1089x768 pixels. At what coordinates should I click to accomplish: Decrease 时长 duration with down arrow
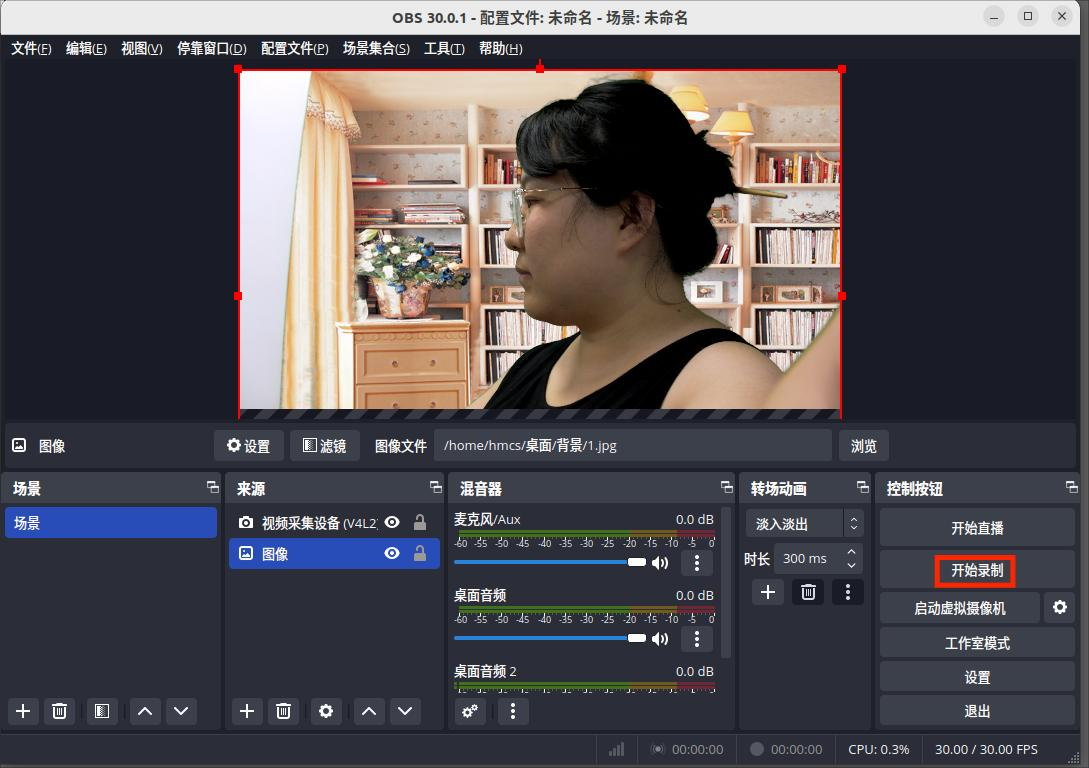851,565
